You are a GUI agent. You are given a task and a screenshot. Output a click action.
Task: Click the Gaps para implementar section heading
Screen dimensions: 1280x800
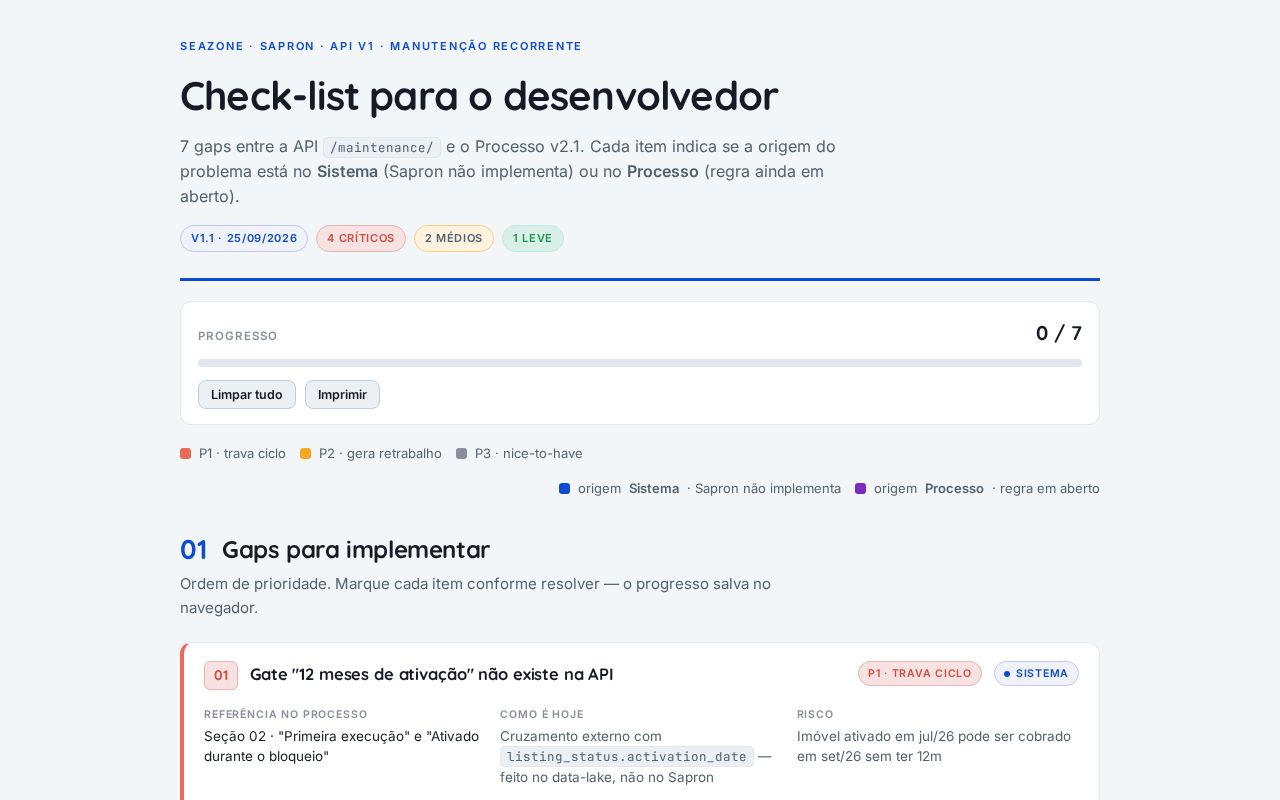point(356,549)
